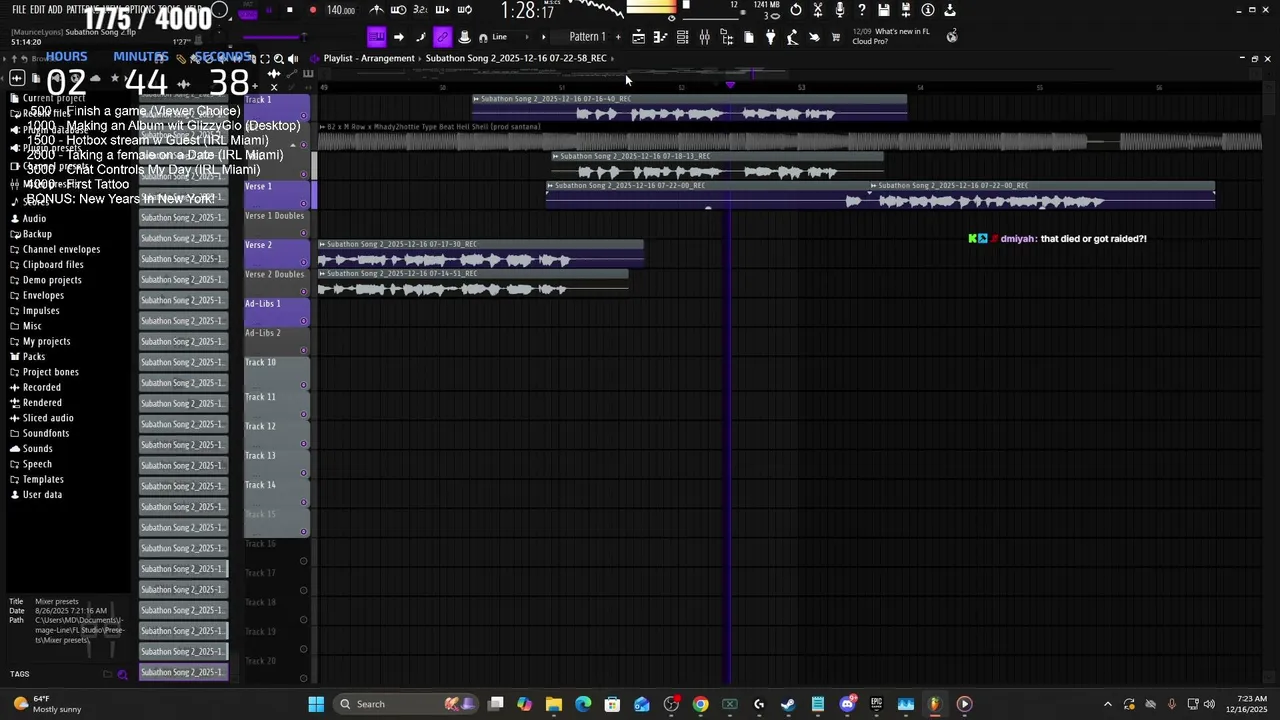Open Steam from taskbar

click(x=788, y=704)
